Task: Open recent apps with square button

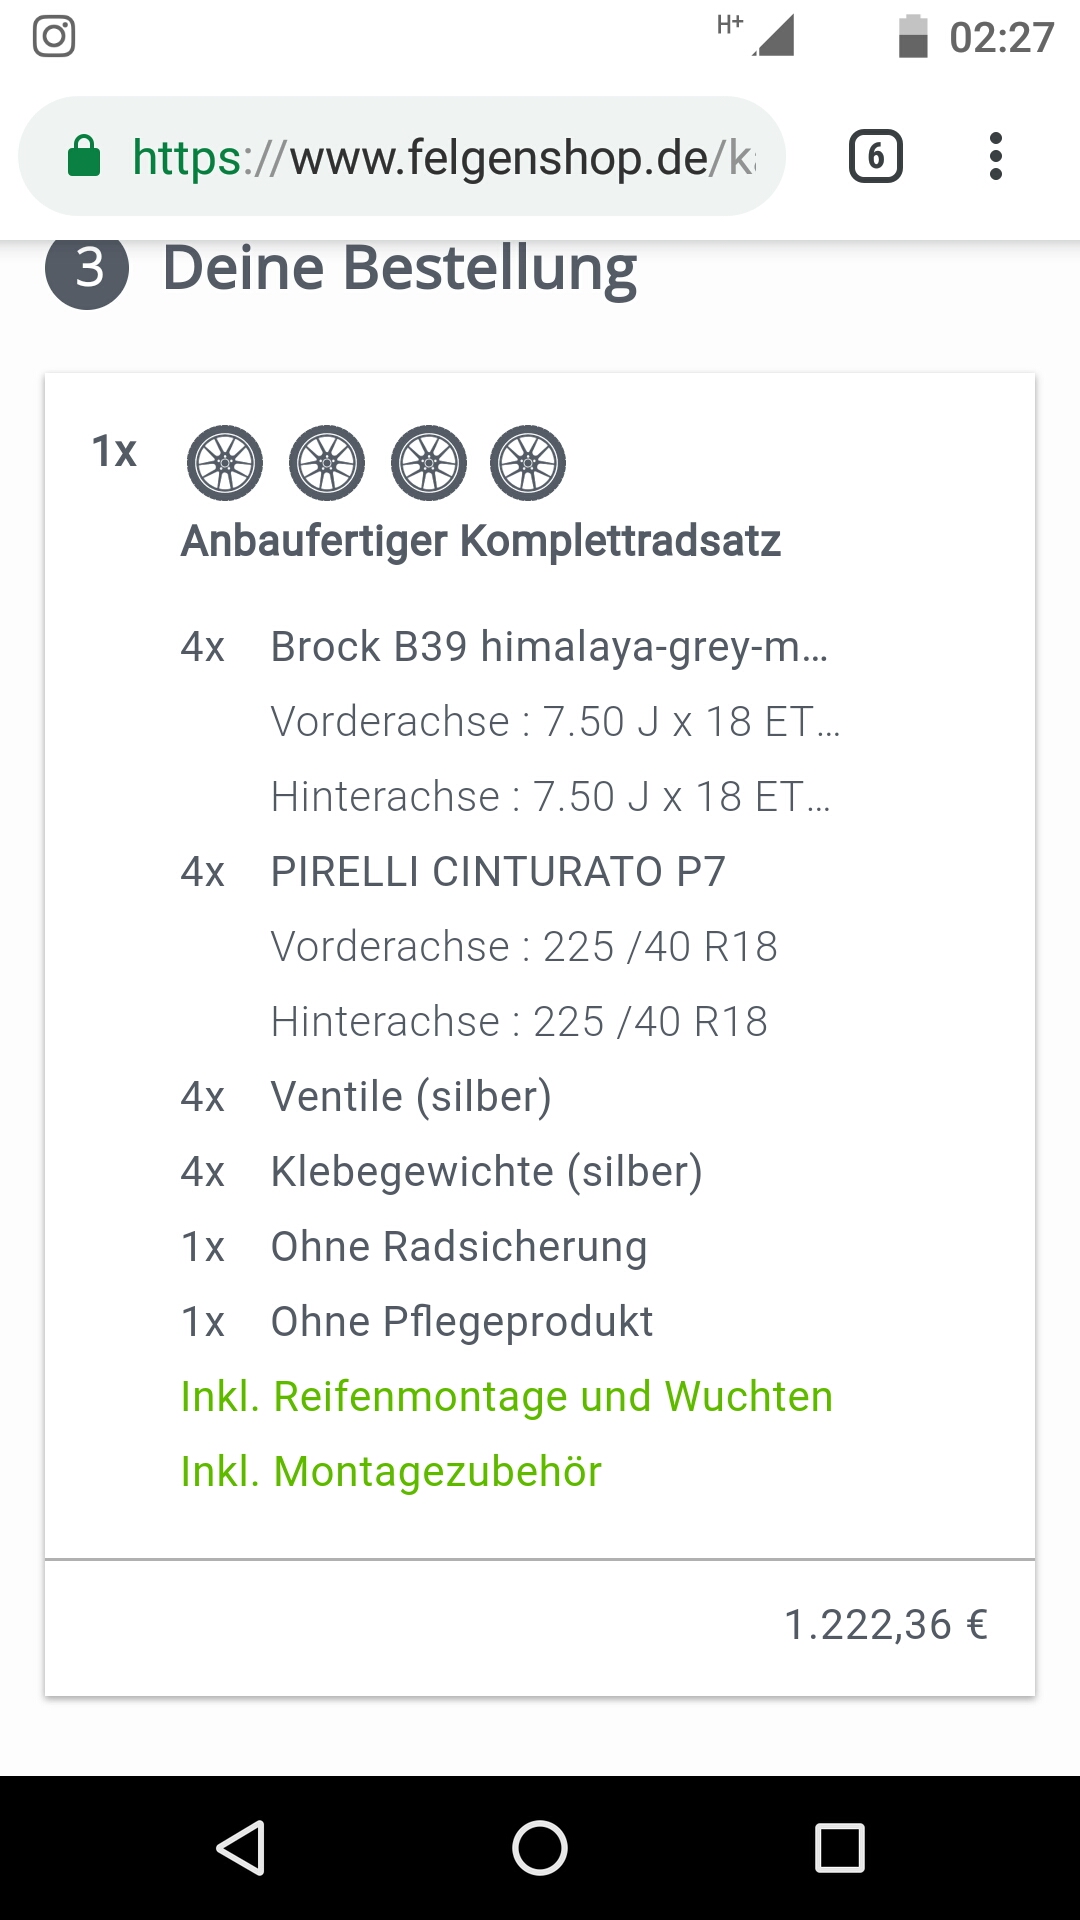Action: tap(839, 1847)
